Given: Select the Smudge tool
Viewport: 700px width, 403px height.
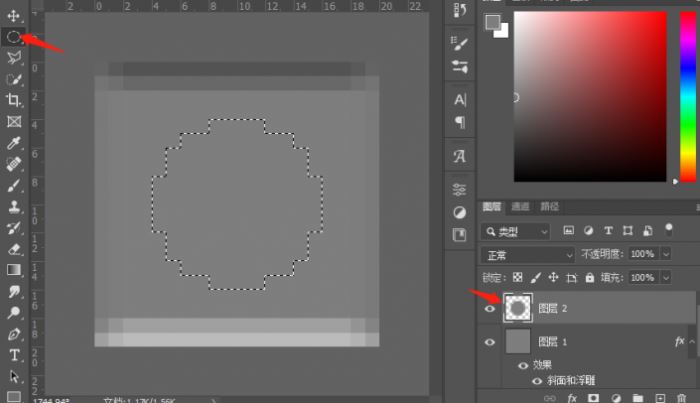Looking at the screenshot, I should tap(14, 291).
